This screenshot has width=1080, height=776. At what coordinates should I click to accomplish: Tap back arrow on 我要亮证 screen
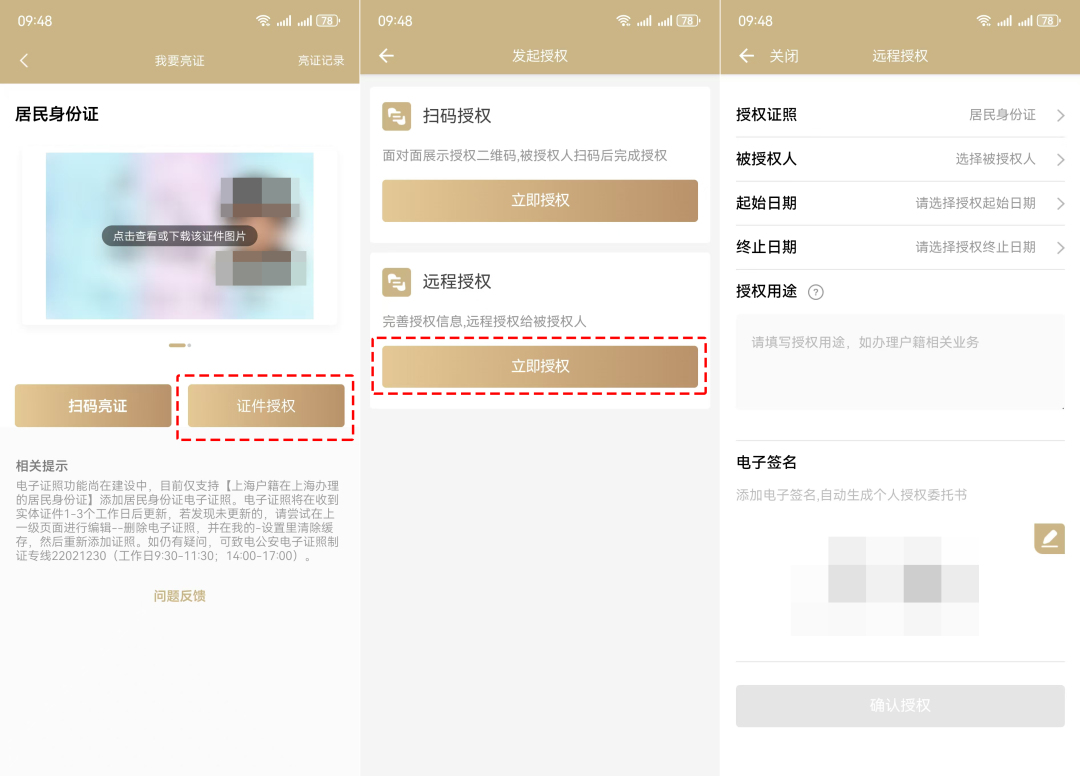pos(24,61)
